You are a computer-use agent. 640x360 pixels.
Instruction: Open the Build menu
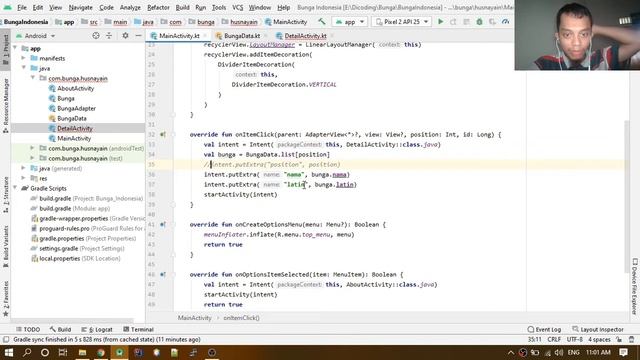pos(182,7)
